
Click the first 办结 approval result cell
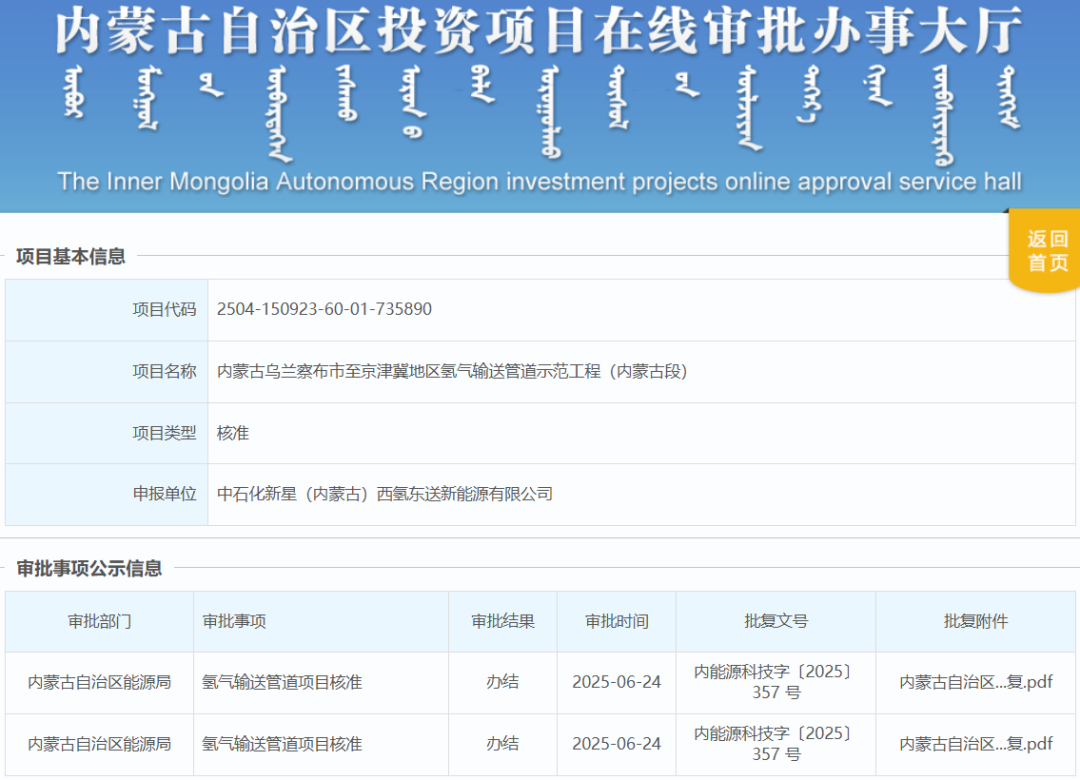point(502,681)
